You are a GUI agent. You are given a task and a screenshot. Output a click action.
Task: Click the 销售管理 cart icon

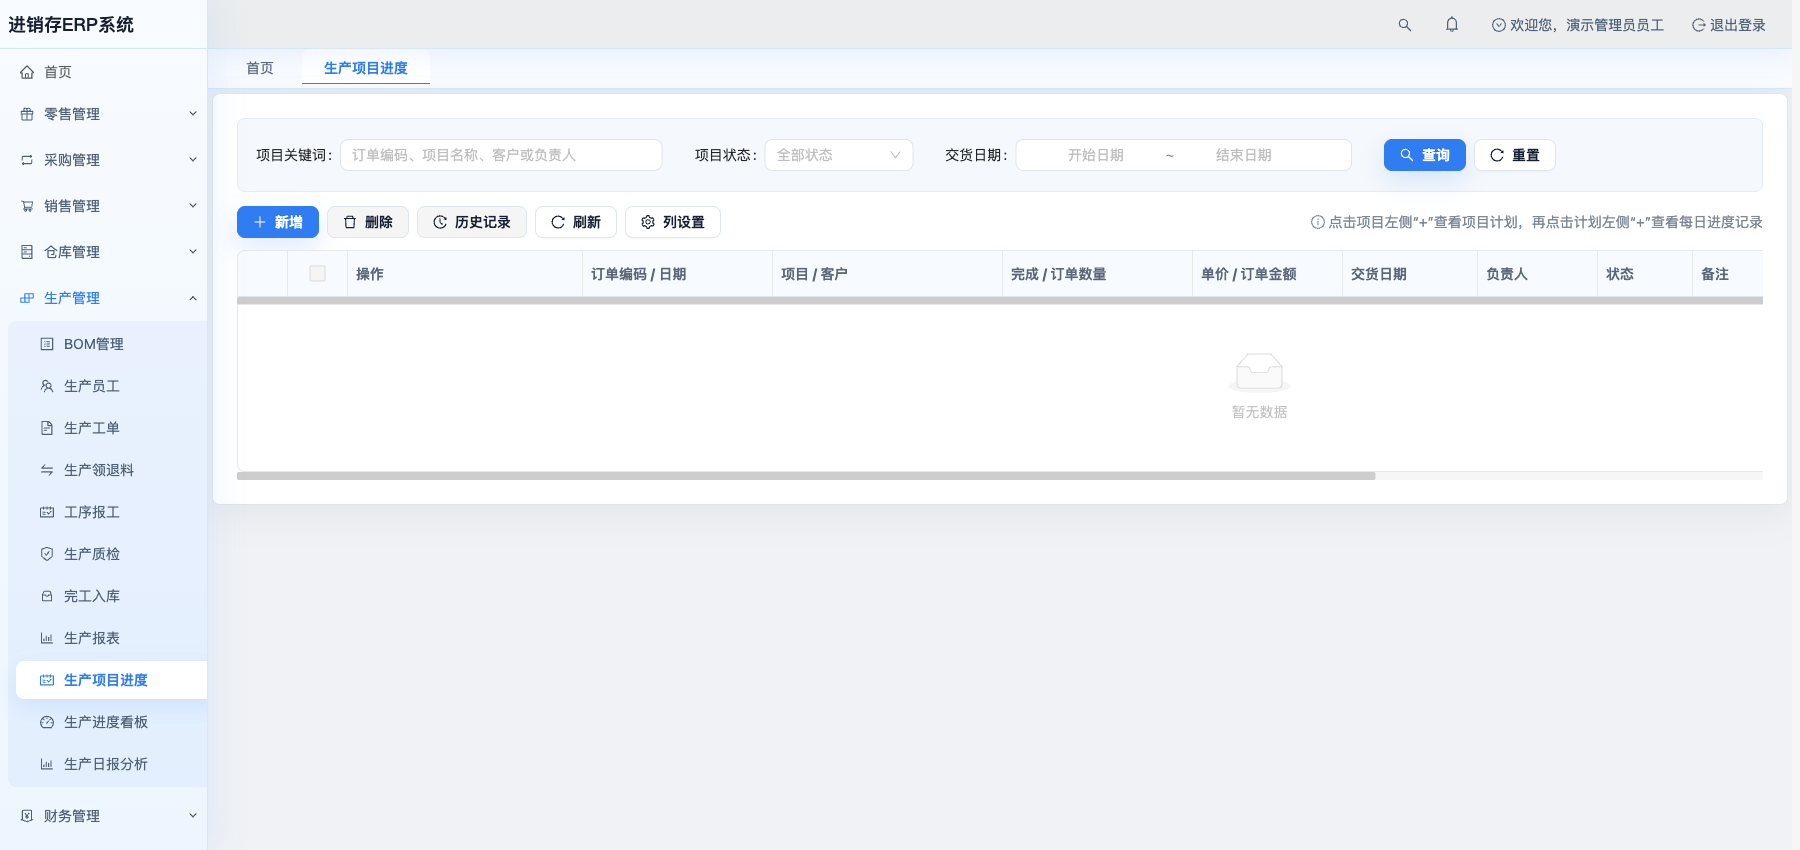click(27, 206)
